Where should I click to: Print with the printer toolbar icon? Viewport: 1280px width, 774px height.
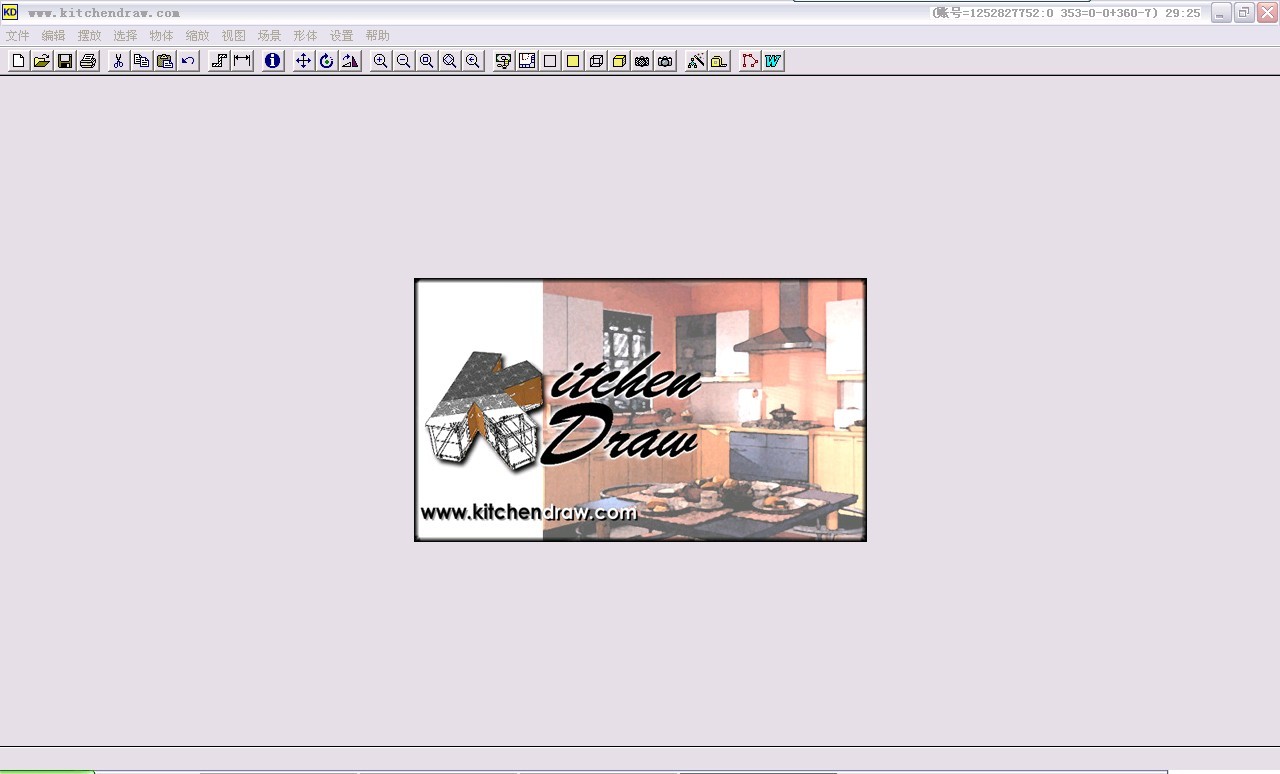coord(88,61)
